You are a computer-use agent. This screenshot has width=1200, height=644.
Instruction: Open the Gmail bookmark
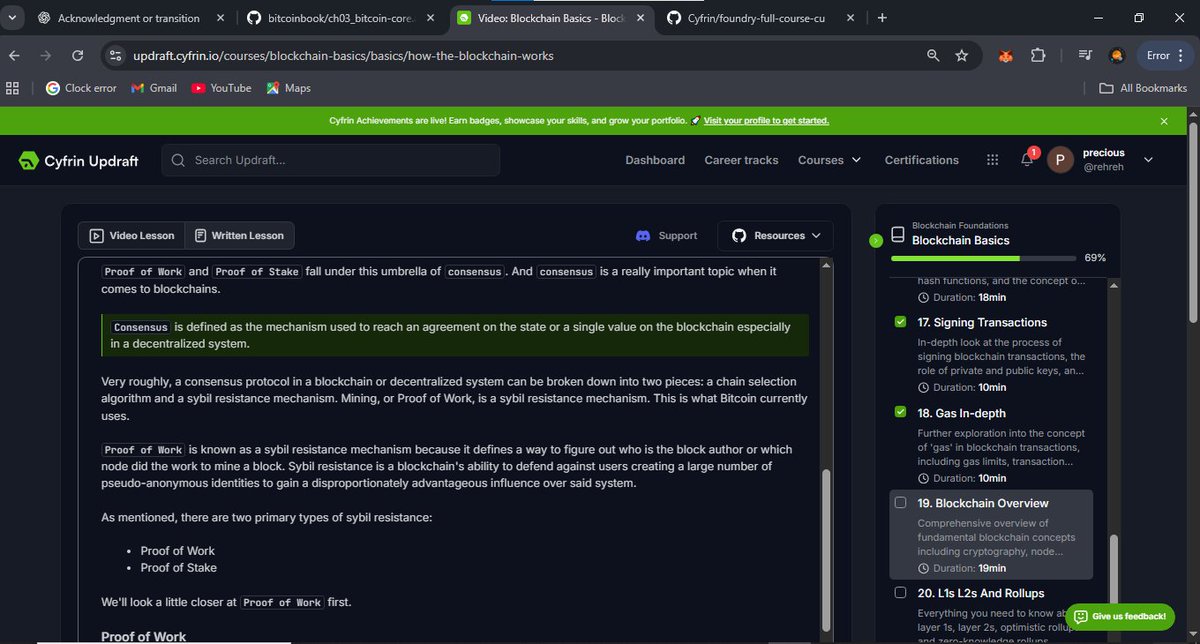pos(154,88)
